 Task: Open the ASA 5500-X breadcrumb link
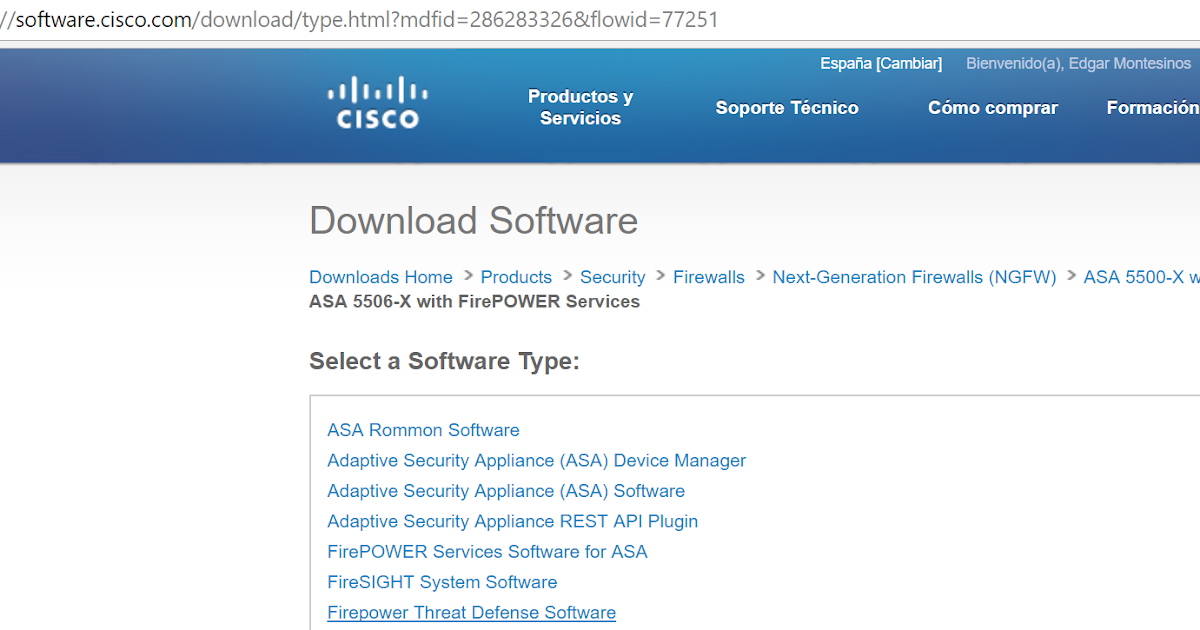pyautogui.click(x=1140, y=277)
